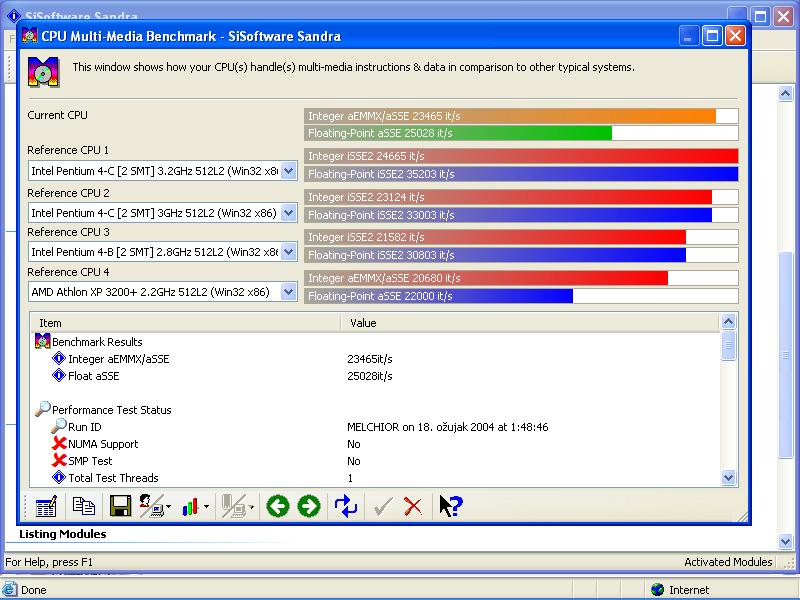Viewport: 800px width, 600px height.
Task: Click the green Back arrow button
Action: point(277,506)
